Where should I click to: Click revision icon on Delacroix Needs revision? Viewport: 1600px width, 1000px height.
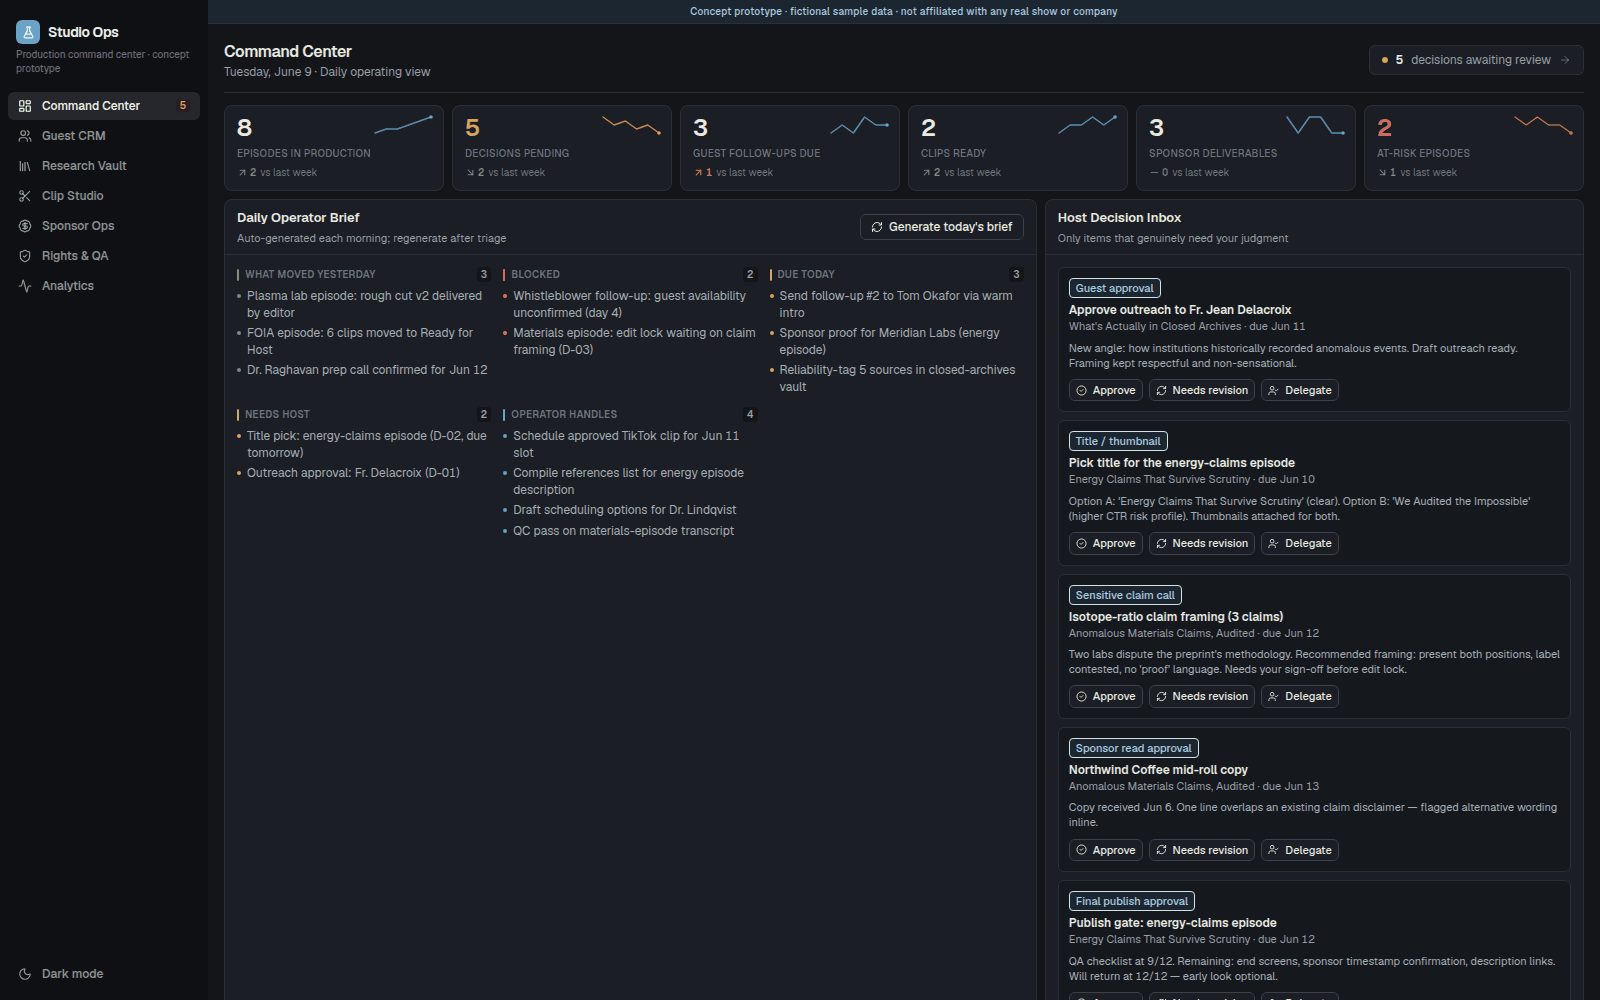pyautogui.click(x=1161, y=391)
